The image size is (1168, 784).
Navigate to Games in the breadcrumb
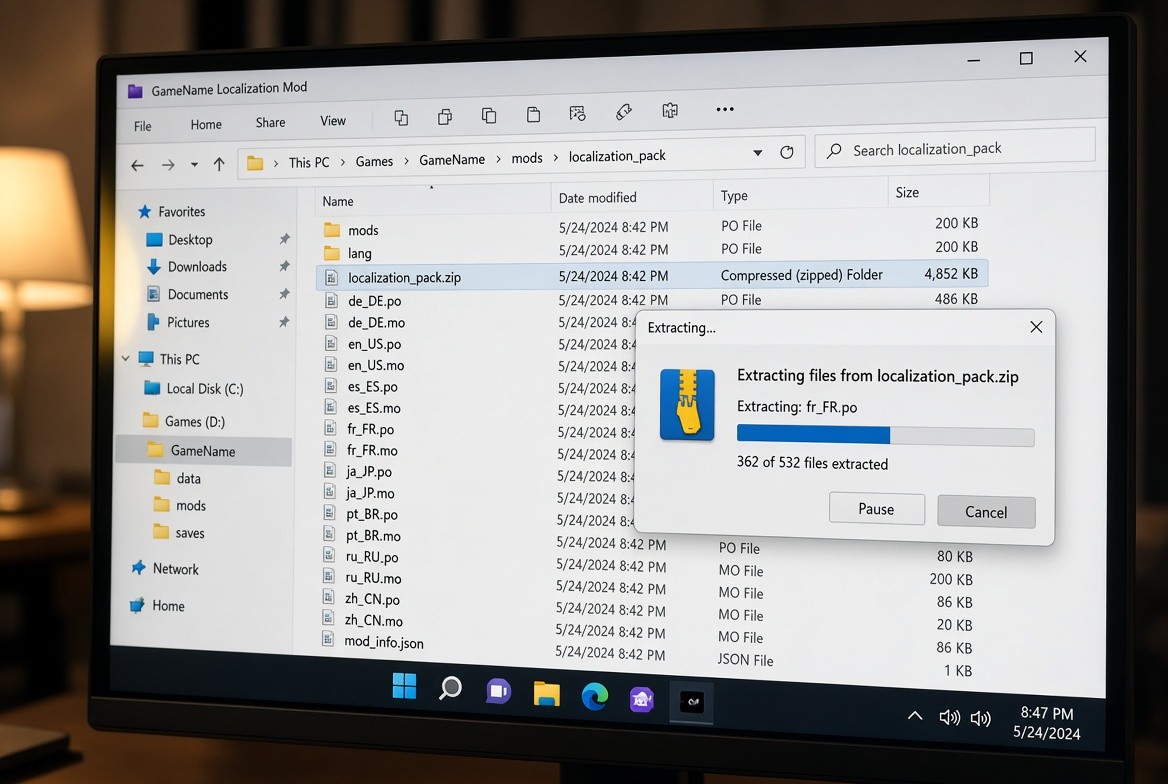coord(374,161)
